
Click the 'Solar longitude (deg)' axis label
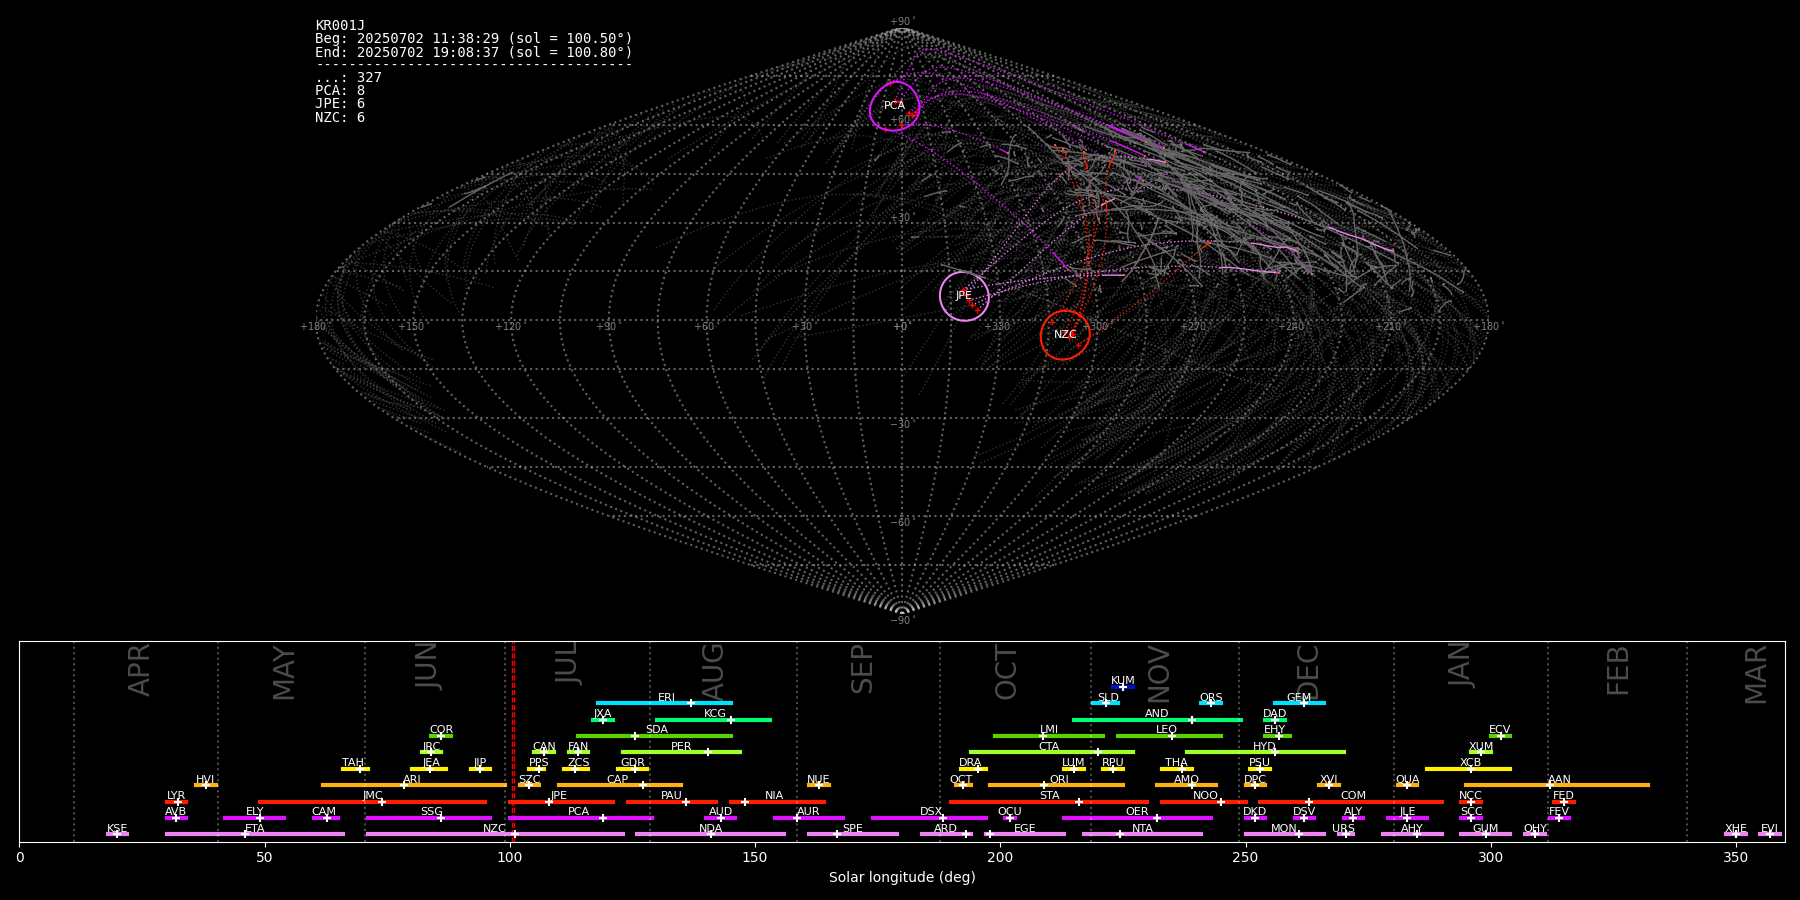902,878
